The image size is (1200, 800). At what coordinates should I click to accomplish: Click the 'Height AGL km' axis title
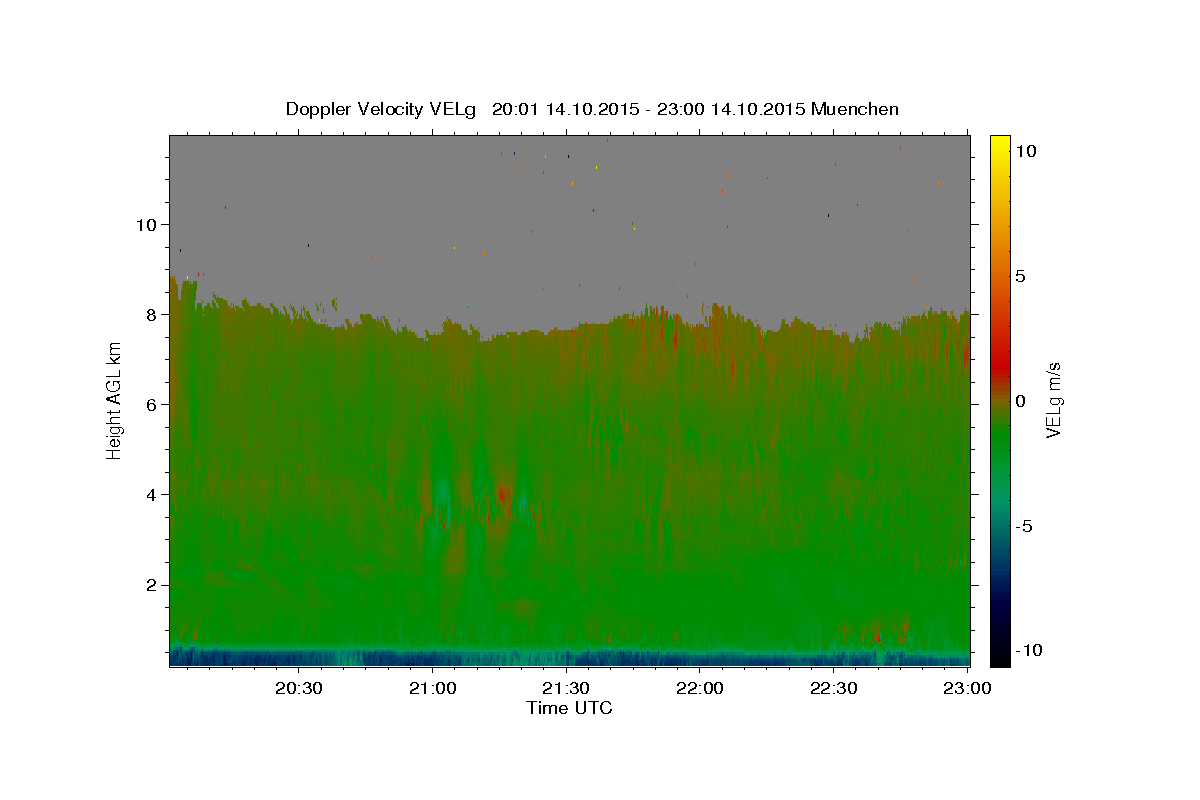point(114,400)
